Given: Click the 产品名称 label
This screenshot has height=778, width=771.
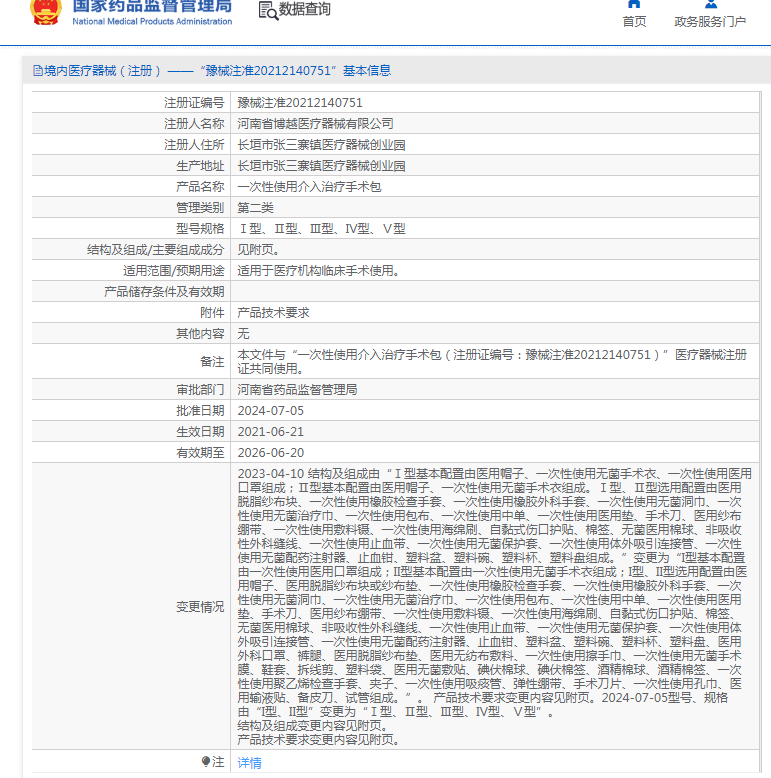Looking at the screenshot, I should point(200,187).
